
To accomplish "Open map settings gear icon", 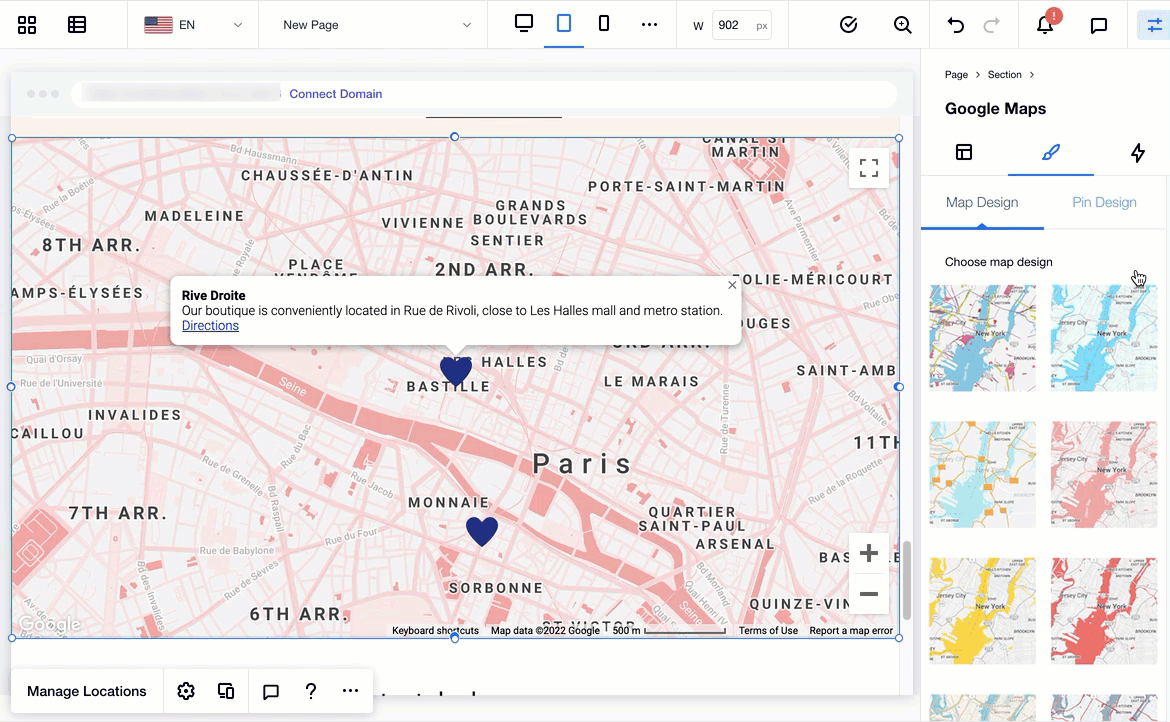I will [186, 691].
